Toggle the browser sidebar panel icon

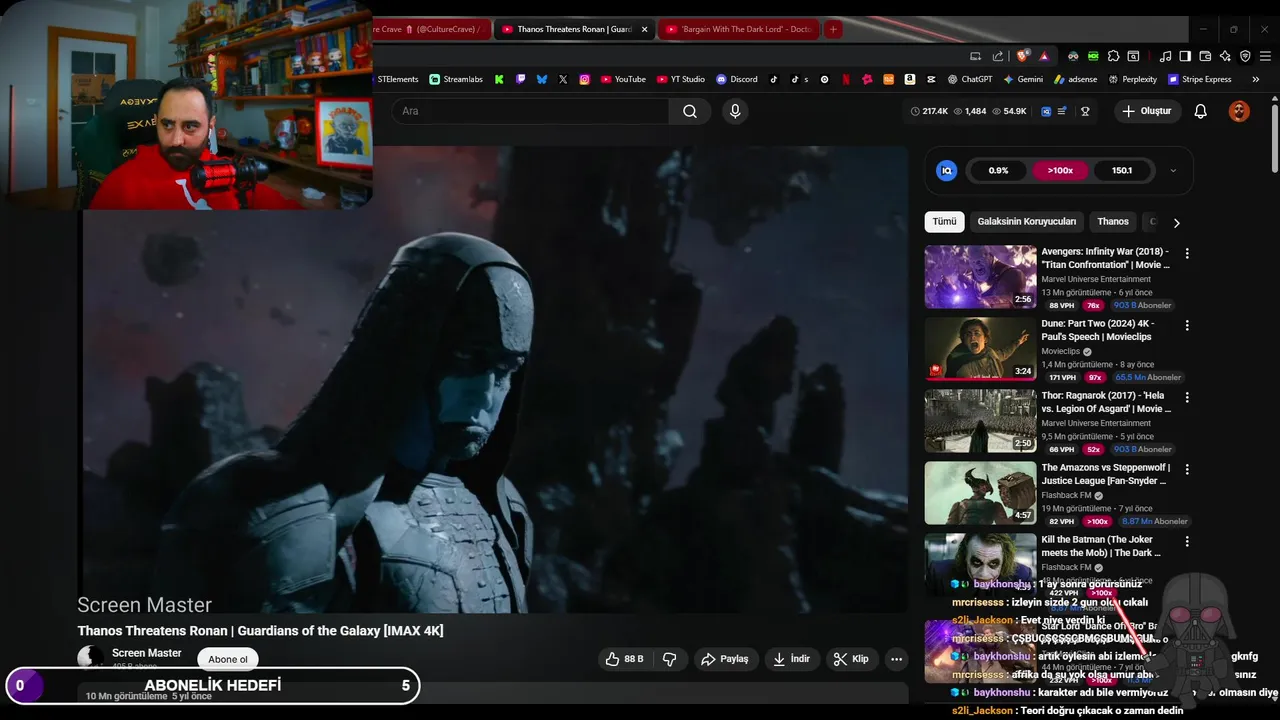click(x=1185, y=56)
